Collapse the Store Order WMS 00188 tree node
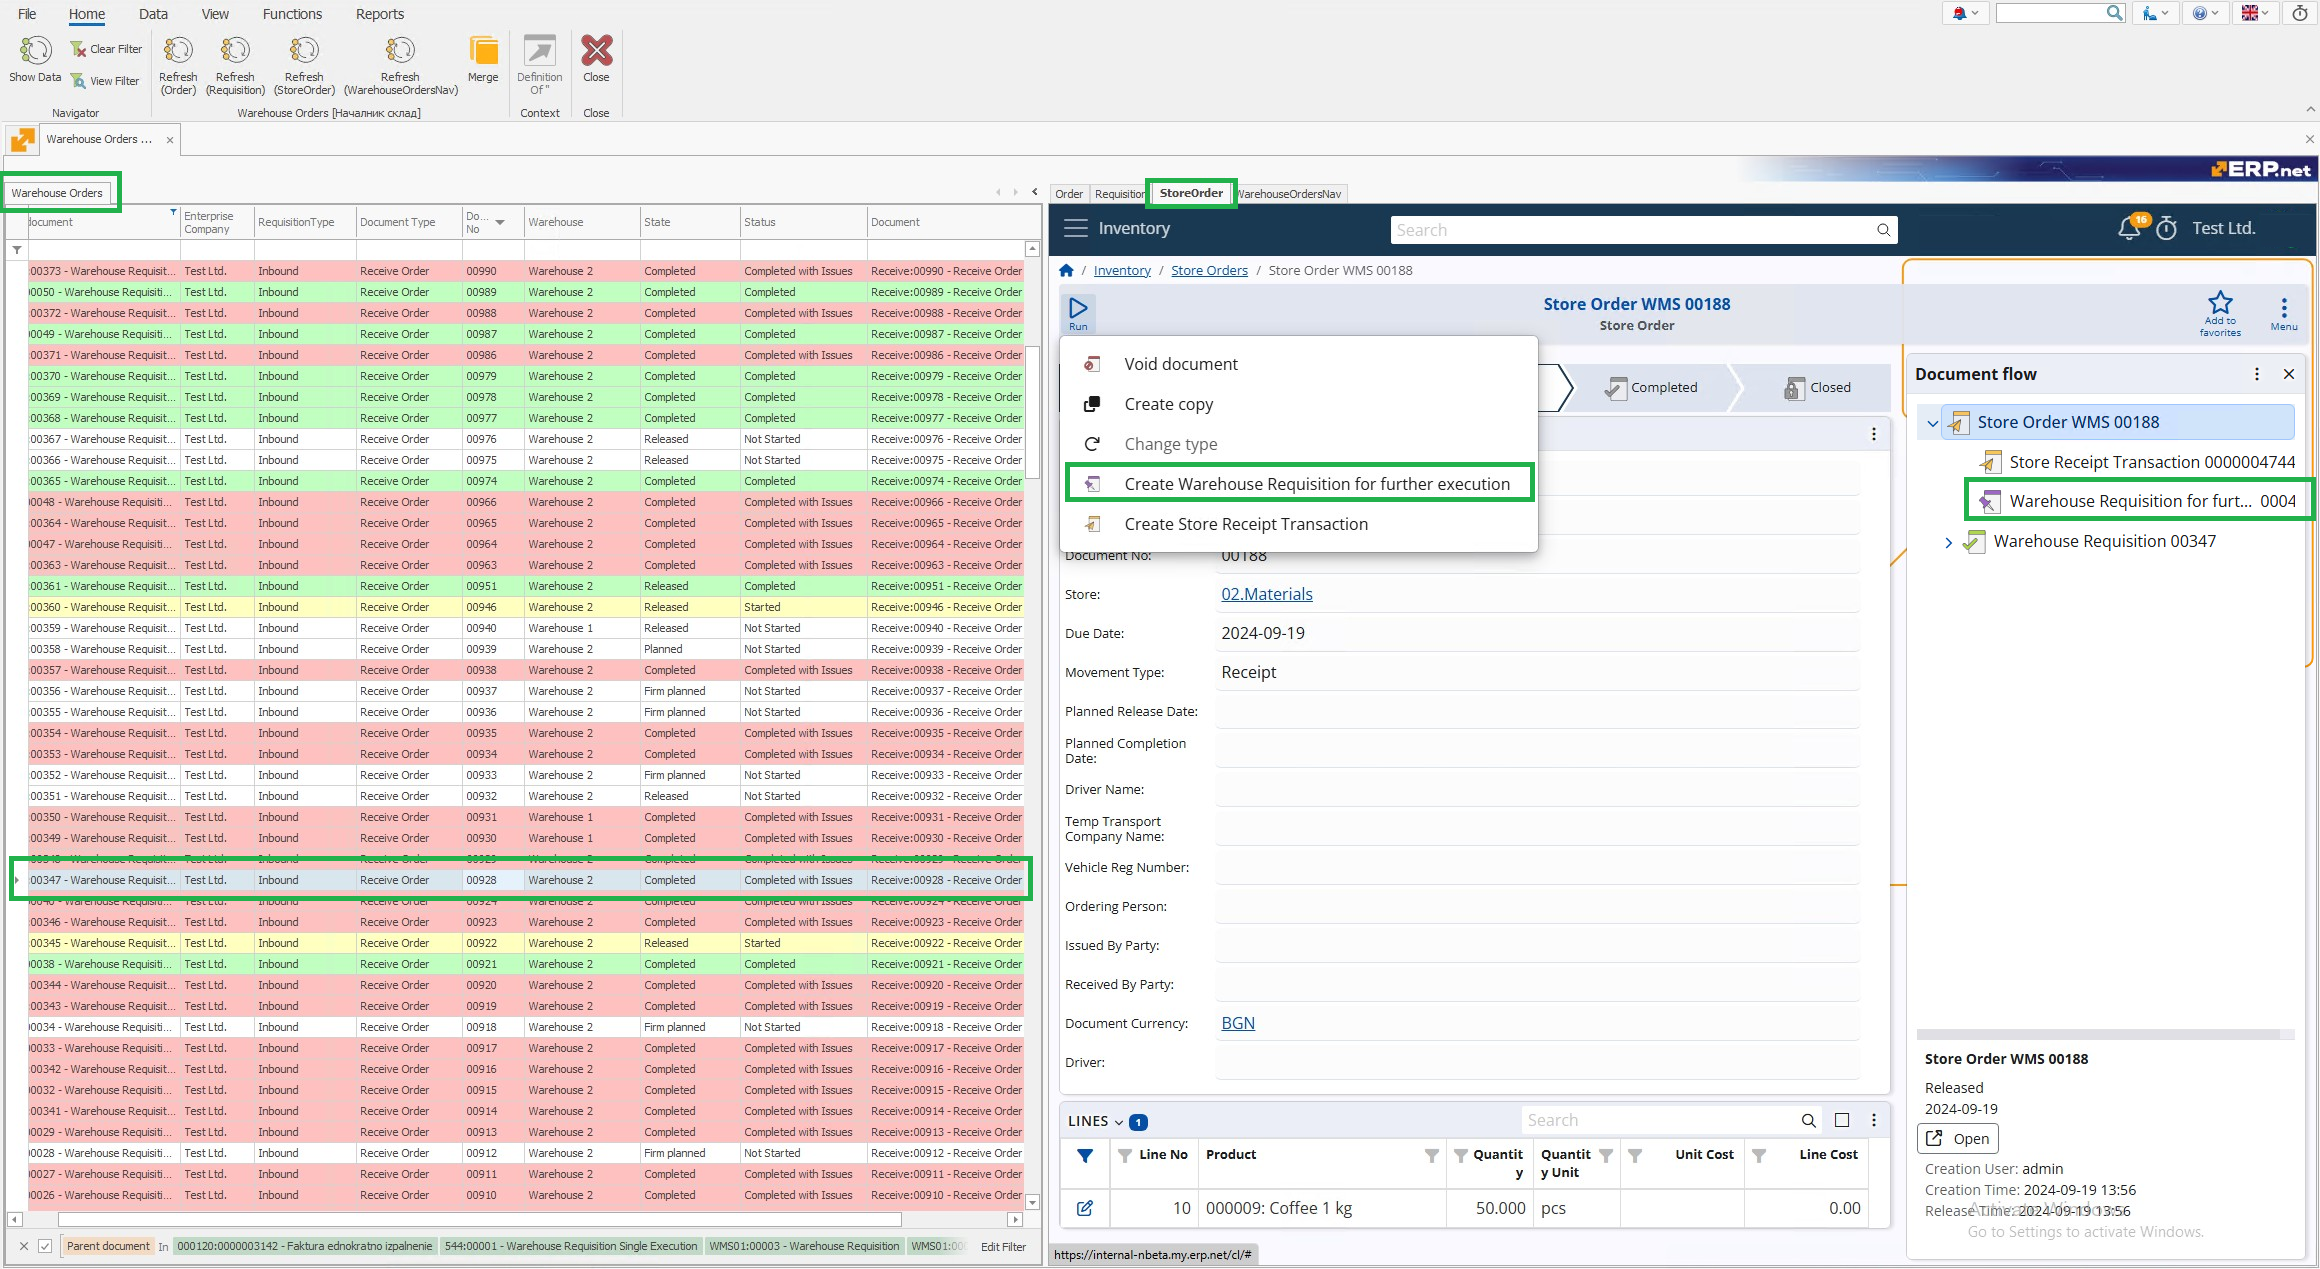Viewport: 2320px width, 1269px height. [x=1933, y=423]
